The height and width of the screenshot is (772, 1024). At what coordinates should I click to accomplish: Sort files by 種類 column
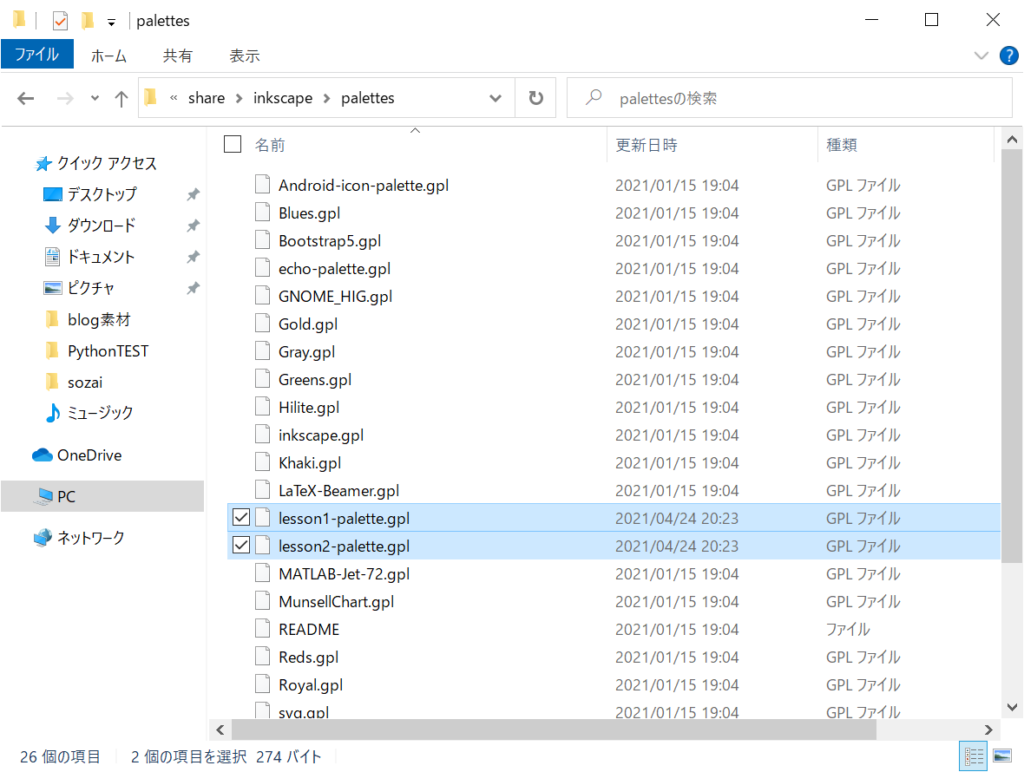[x=841, y=145]
